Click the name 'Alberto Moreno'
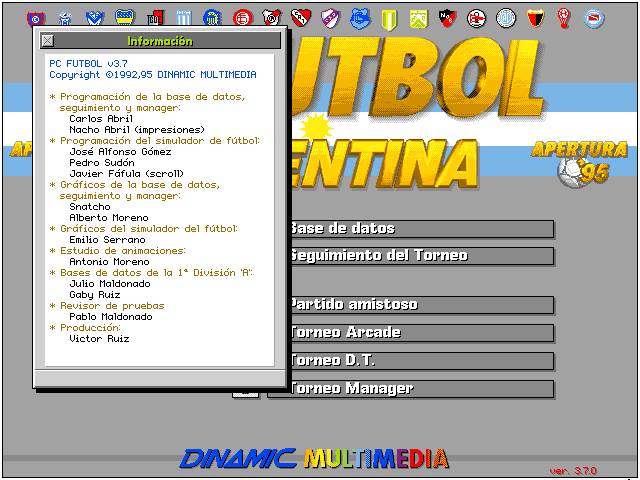Image resolution: width=640 pixels, height=480 pixels. 109,218
